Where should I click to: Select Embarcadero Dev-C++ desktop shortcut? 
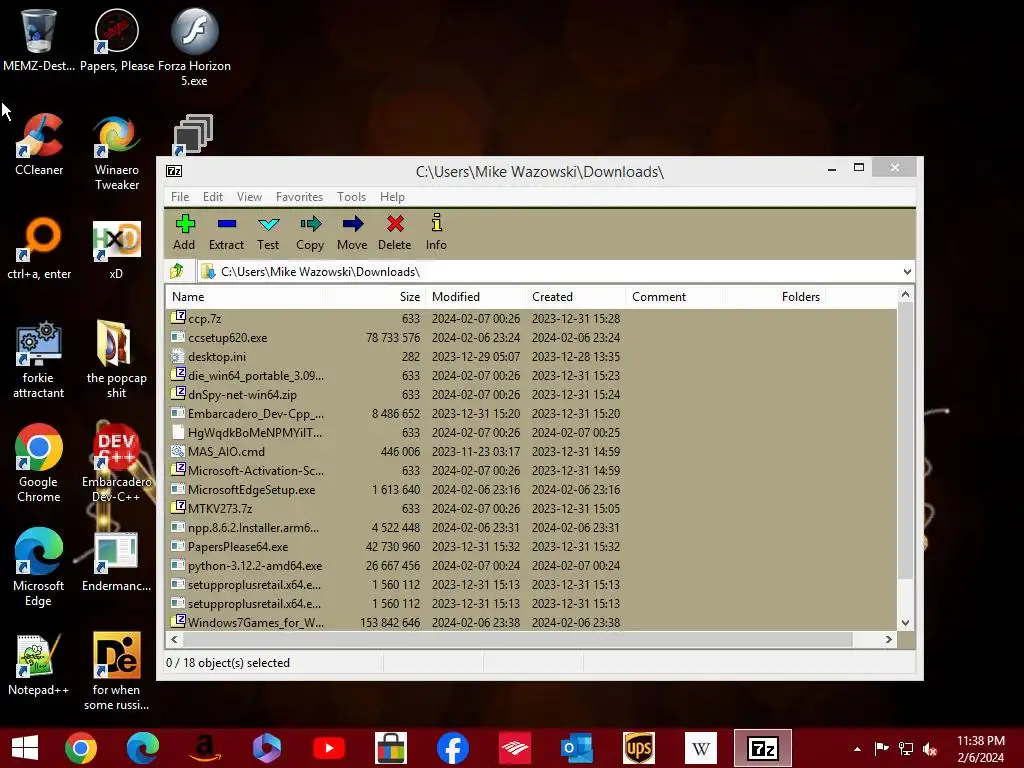click(x=116, y=463)
